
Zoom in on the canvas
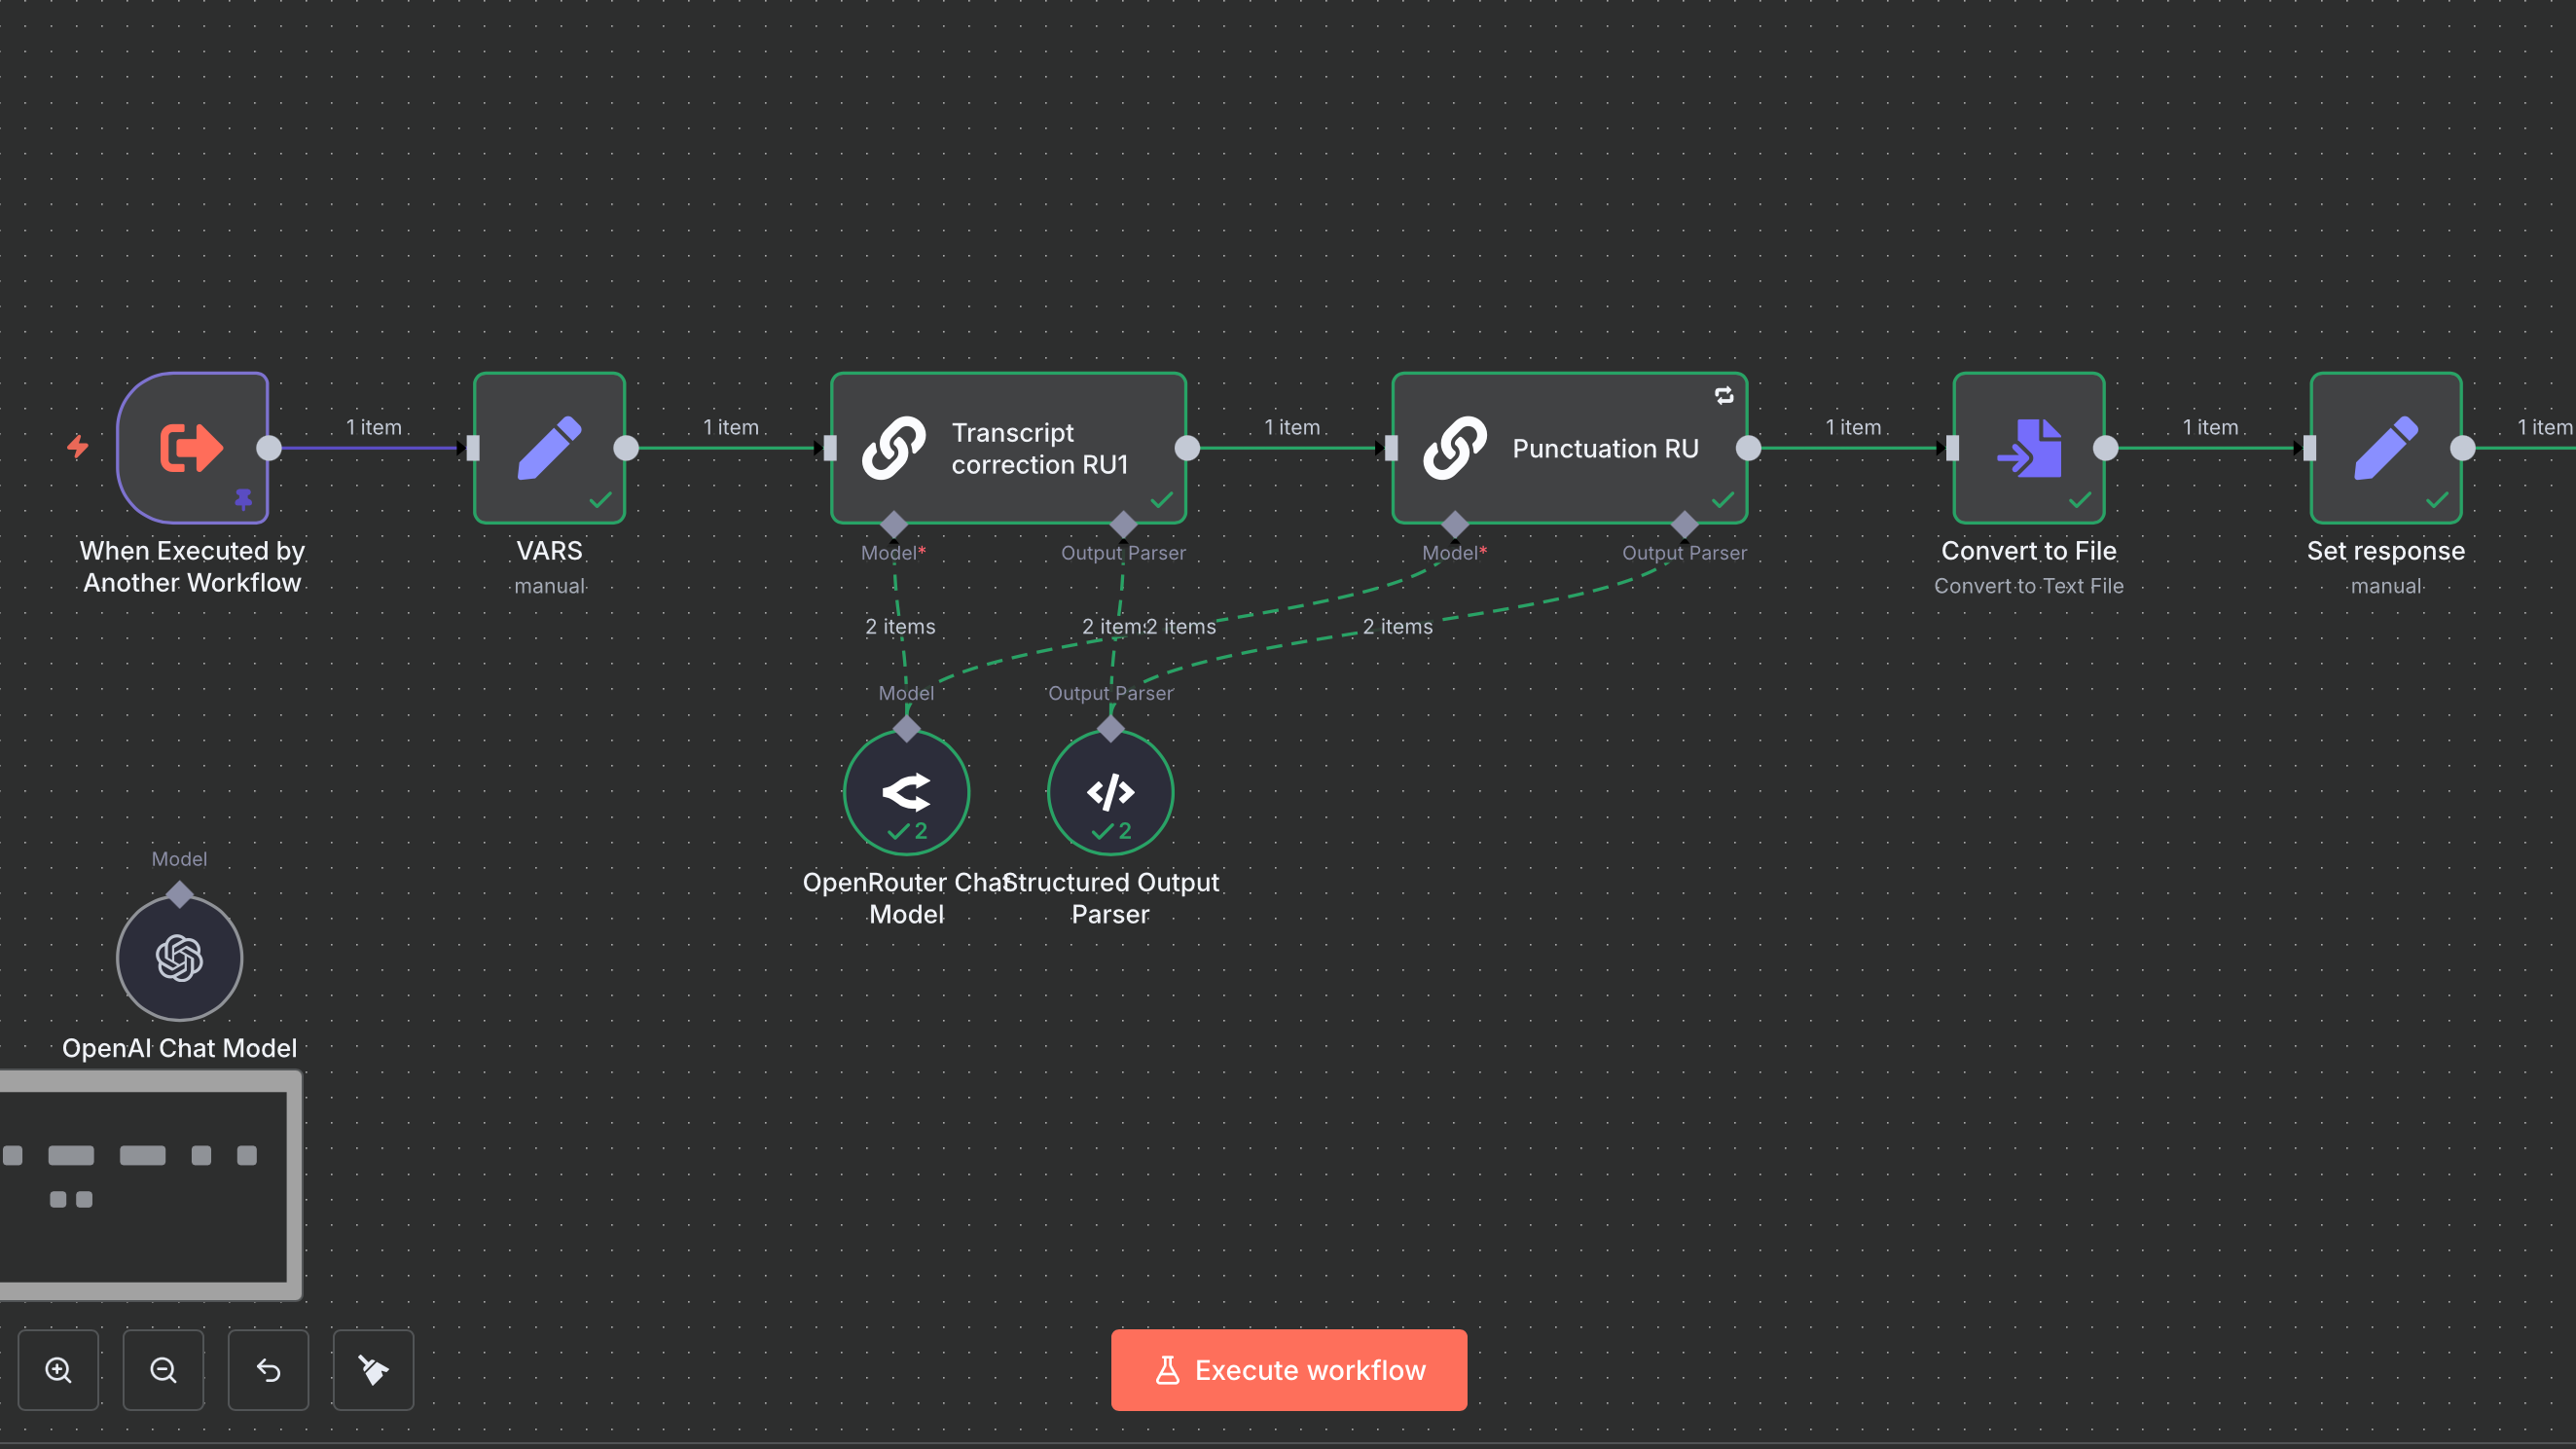[x=58, y=1369]
